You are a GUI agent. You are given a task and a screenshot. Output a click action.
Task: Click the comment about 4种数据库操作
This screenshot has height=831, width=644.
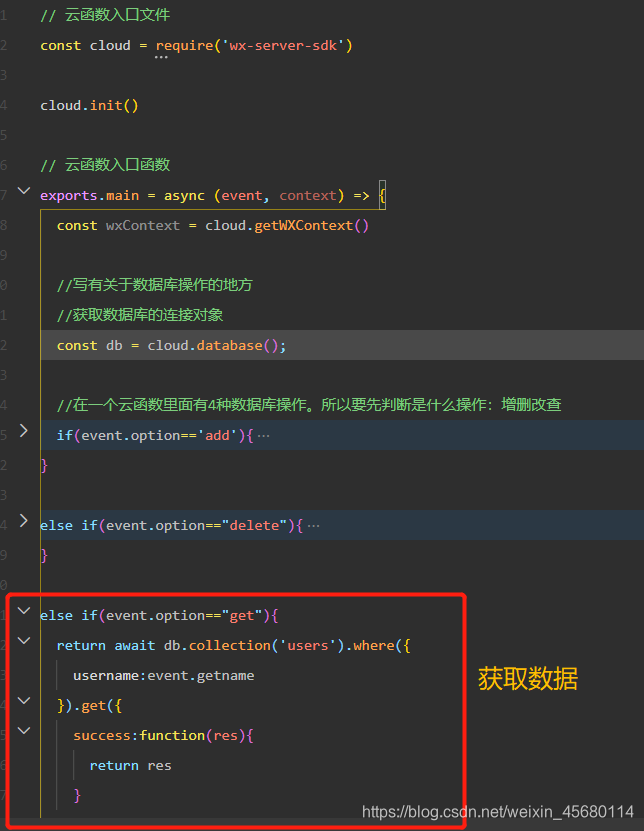click(309, 405)
